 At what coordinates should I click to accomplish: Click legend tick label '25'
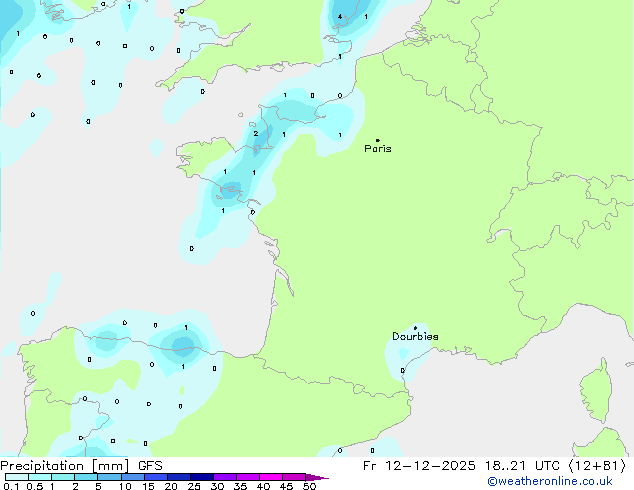click(x=194, y=486)
